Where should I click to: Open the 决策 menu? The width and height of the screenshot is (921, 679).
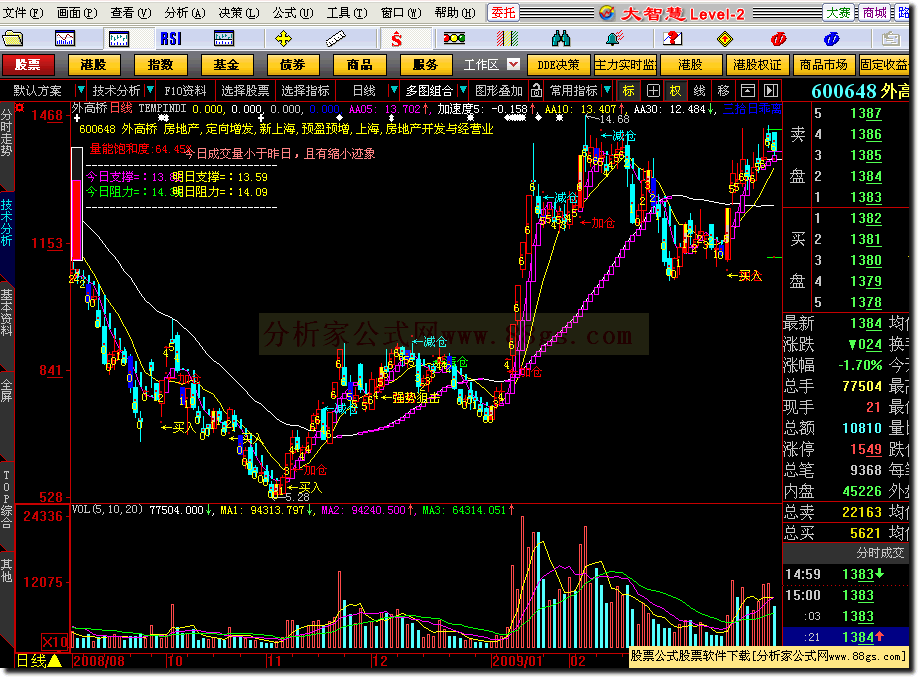pos(238,12)
